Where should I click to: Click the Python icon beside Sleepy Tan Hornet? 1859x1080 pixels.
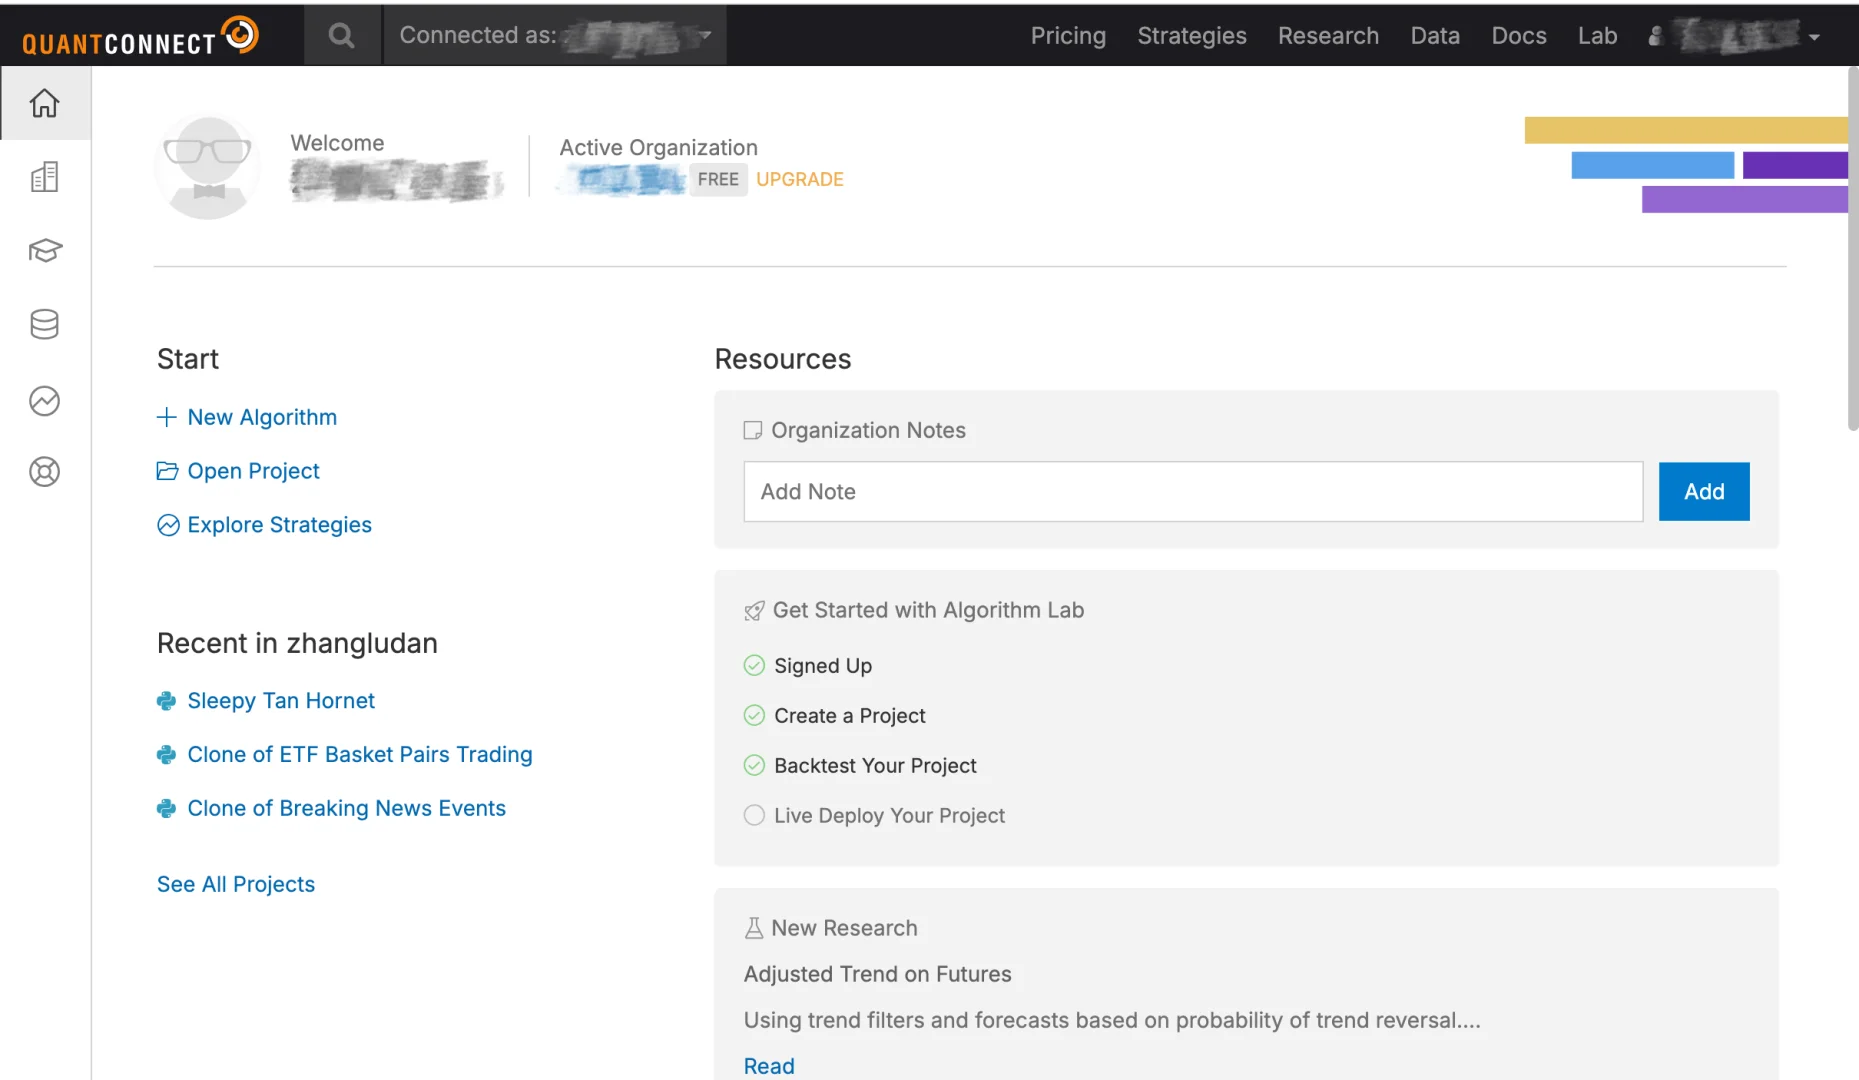pyautogui.click(x=167, y=701)
